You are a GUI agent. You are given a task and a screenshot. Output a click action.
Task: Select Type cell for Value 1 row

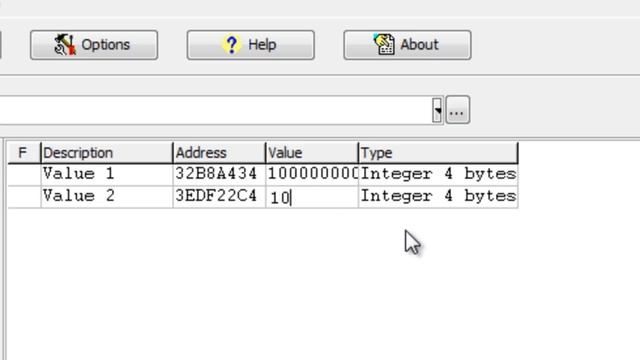point(438,174)
